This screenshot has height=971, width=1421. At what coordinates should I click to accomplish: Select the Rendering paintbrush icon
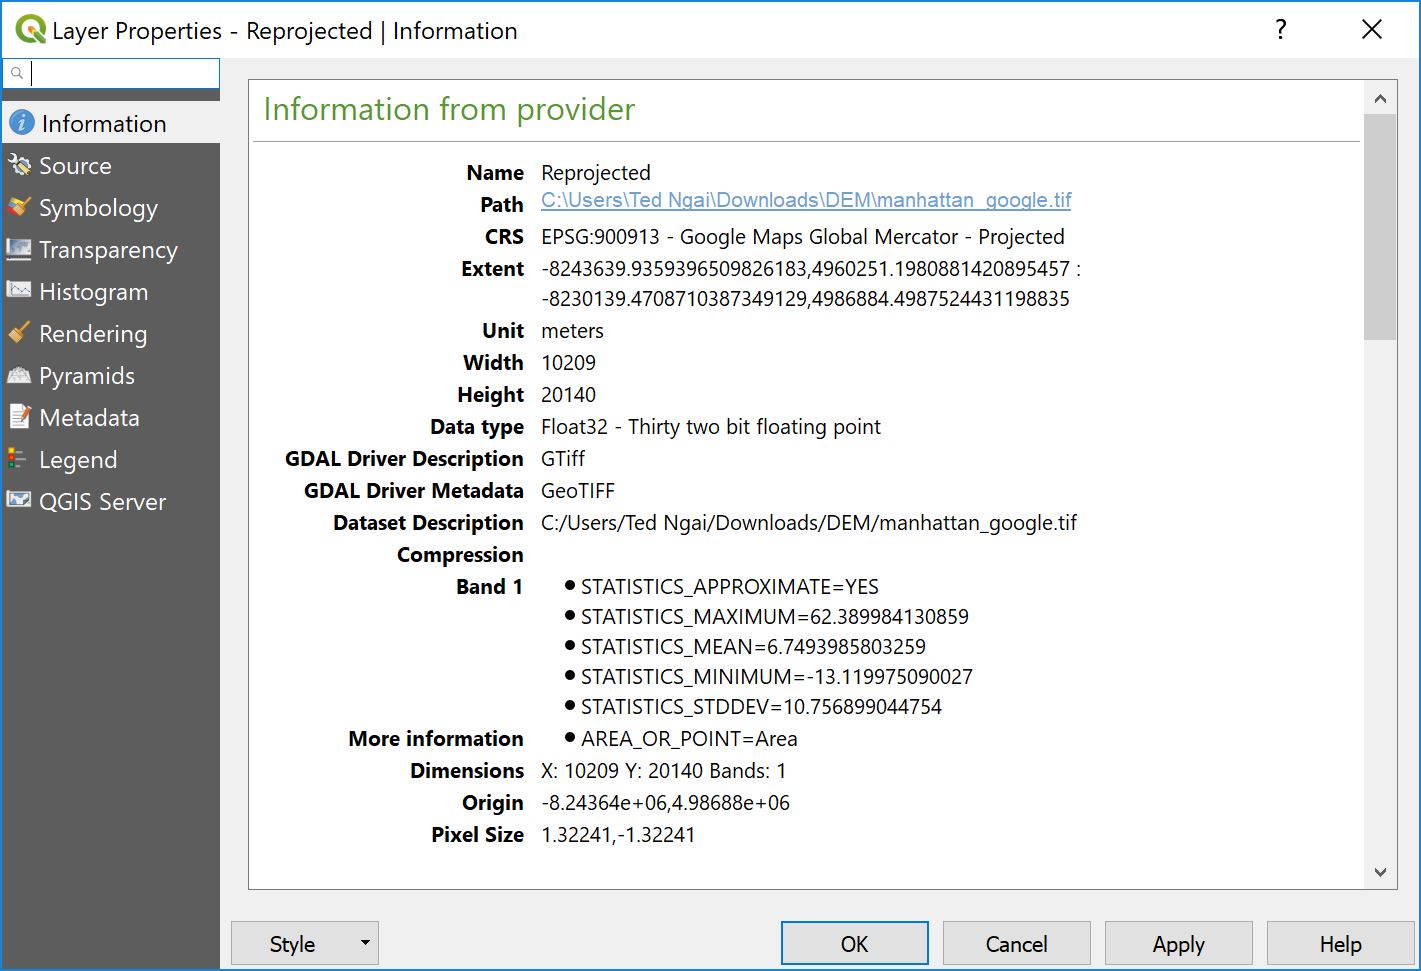[19, 333]
